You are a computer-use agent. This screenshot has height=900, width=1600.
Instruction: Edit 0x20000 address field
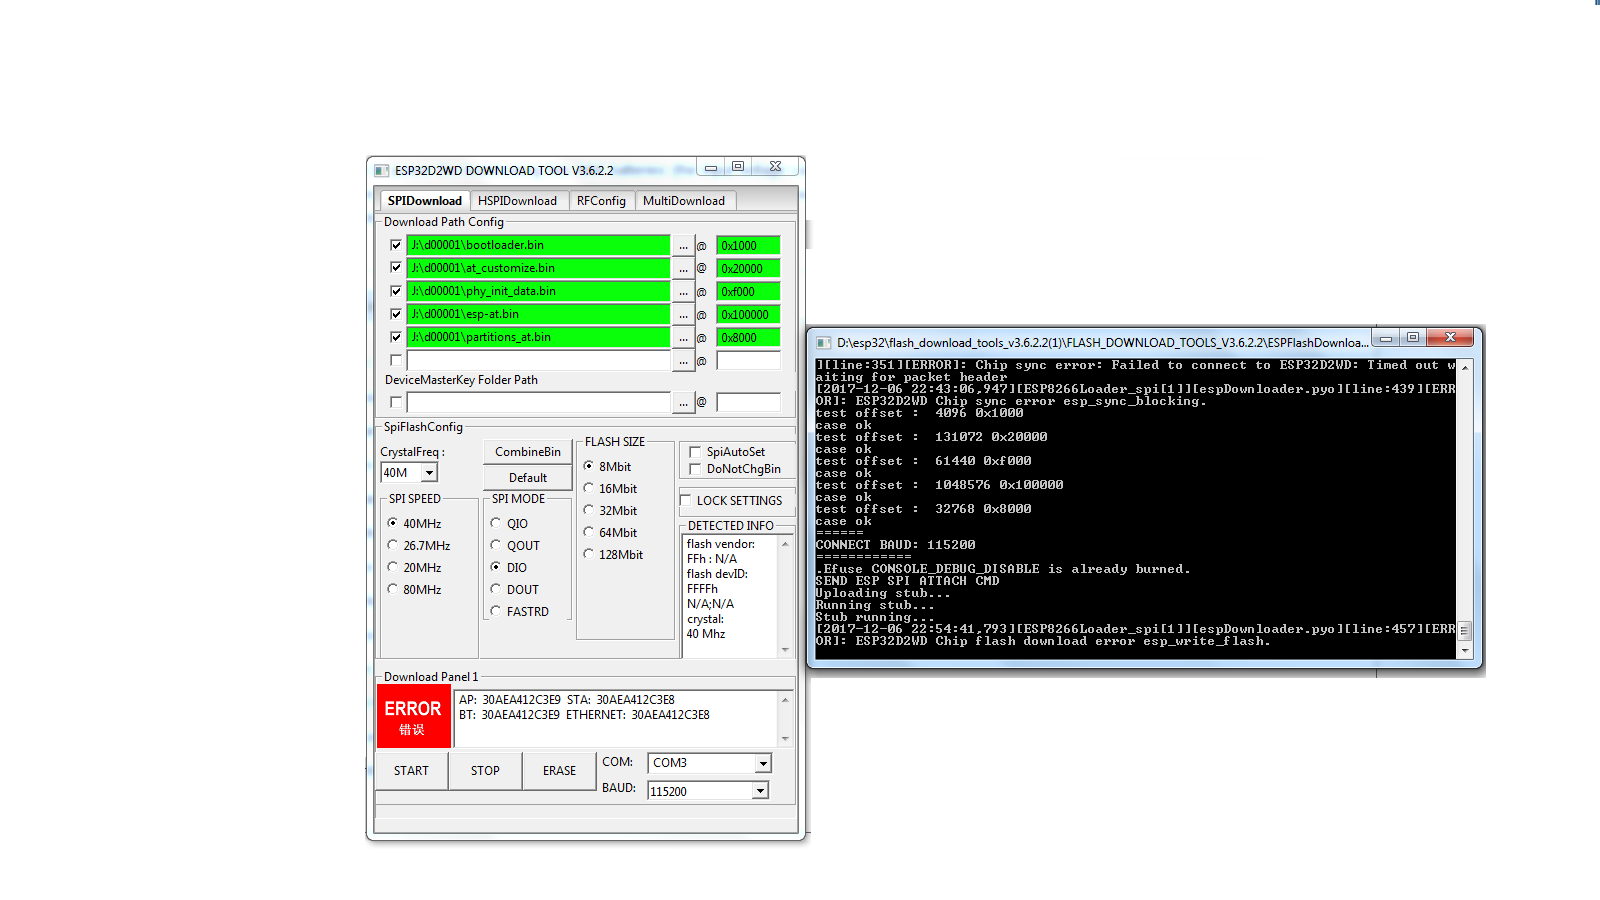click(748, 268)
